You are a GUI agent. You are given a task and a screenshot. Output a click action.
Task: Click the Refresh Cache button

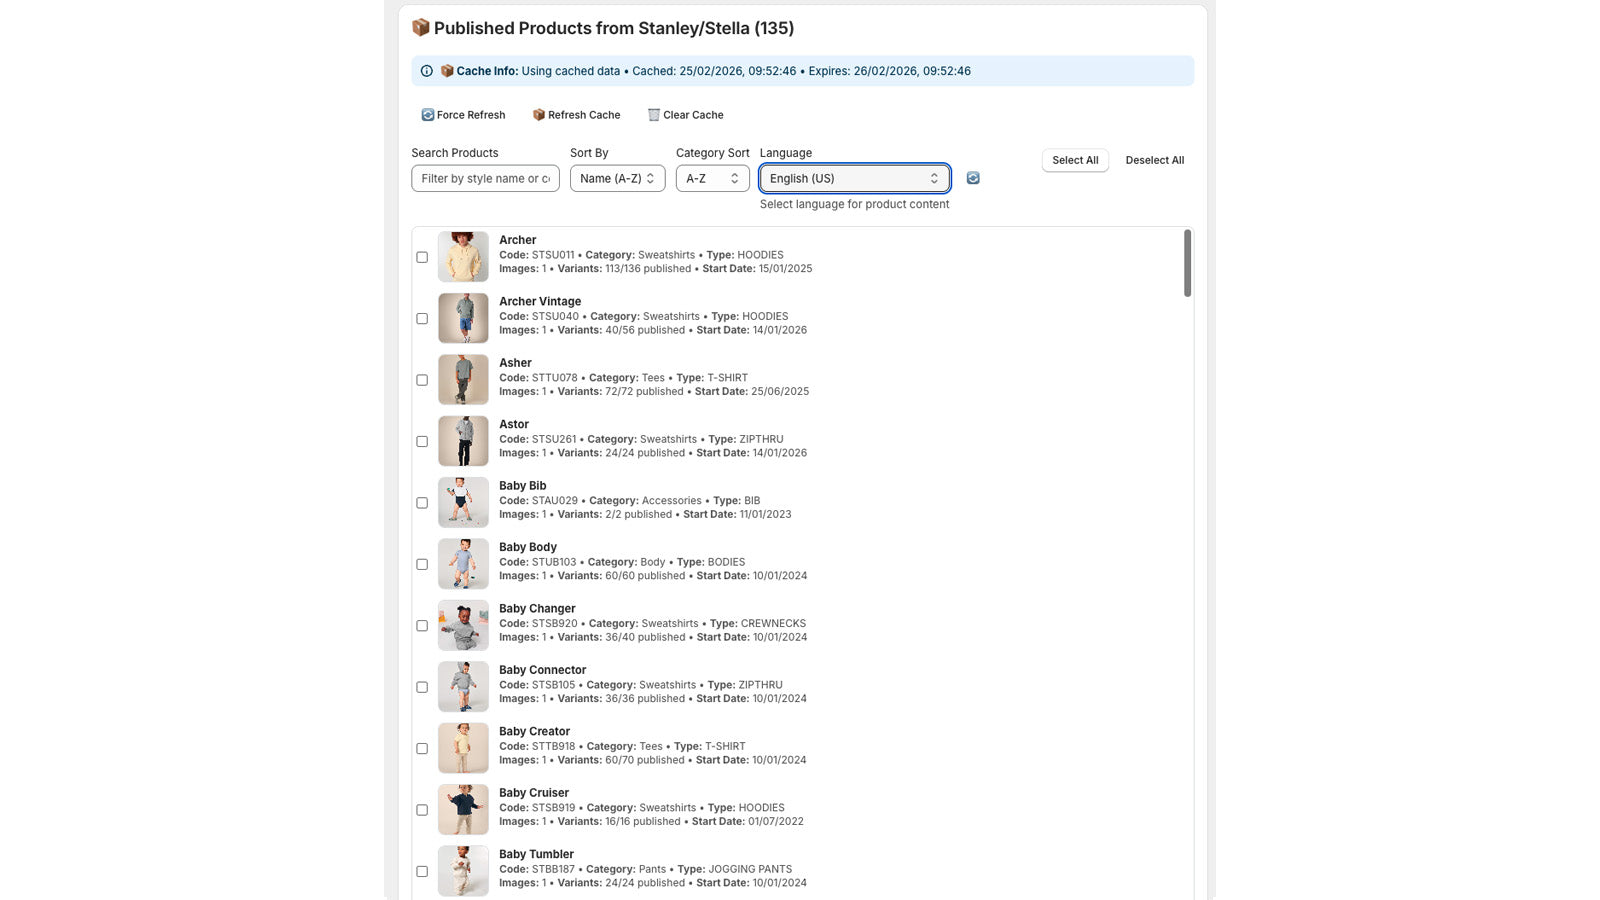pos(576,115)
